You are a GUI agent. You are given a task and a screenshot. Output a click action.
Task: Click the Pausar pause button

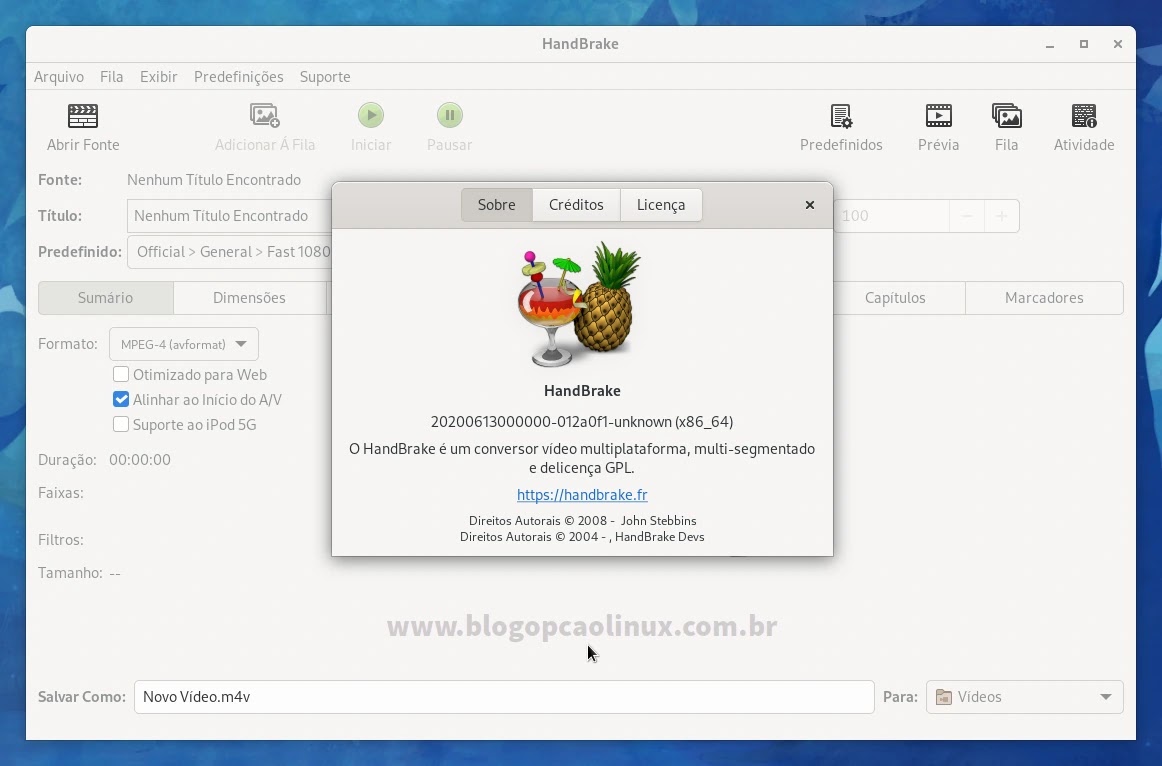(449, 116)
